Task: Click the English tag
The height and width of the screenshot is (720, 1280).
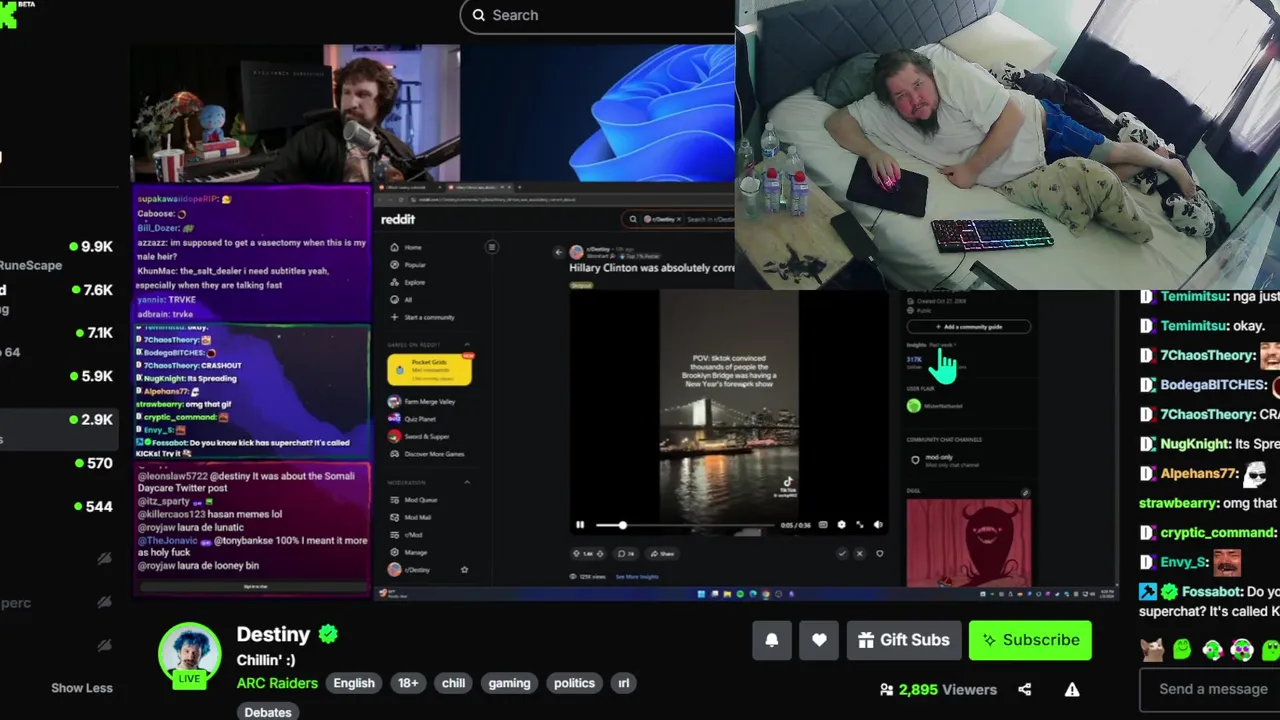Action: (x=354, y=683)
